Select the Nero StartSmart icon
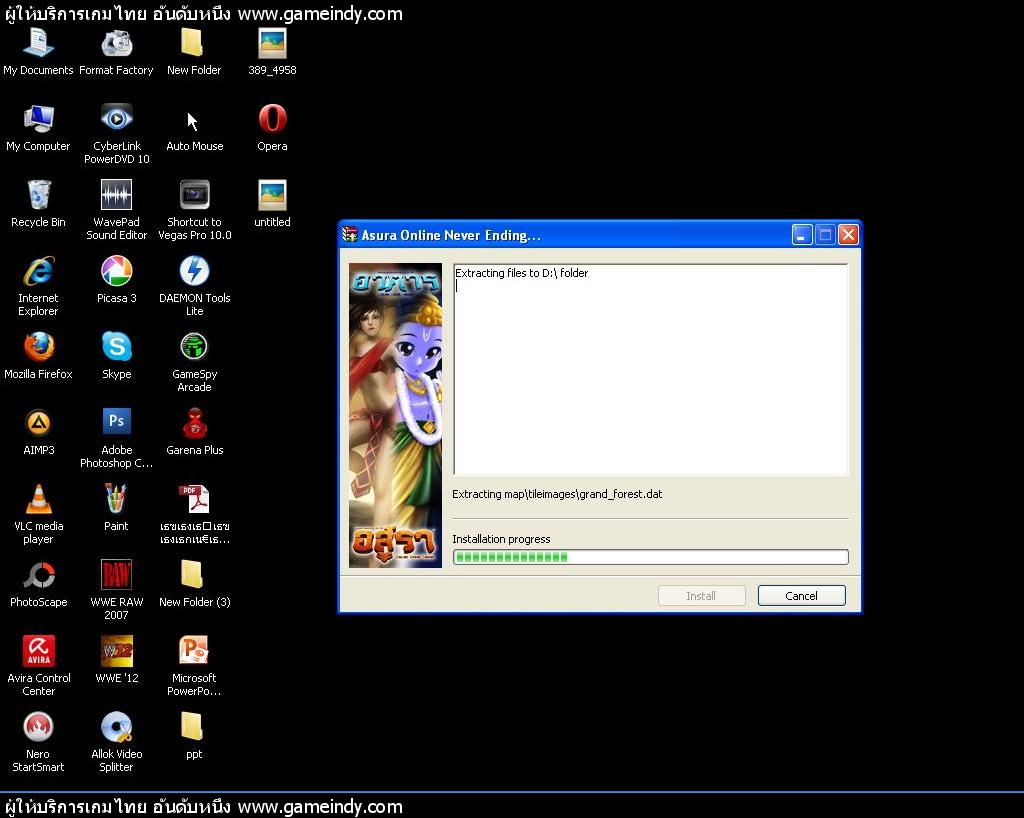1024x818 pixels. point(39,727)
